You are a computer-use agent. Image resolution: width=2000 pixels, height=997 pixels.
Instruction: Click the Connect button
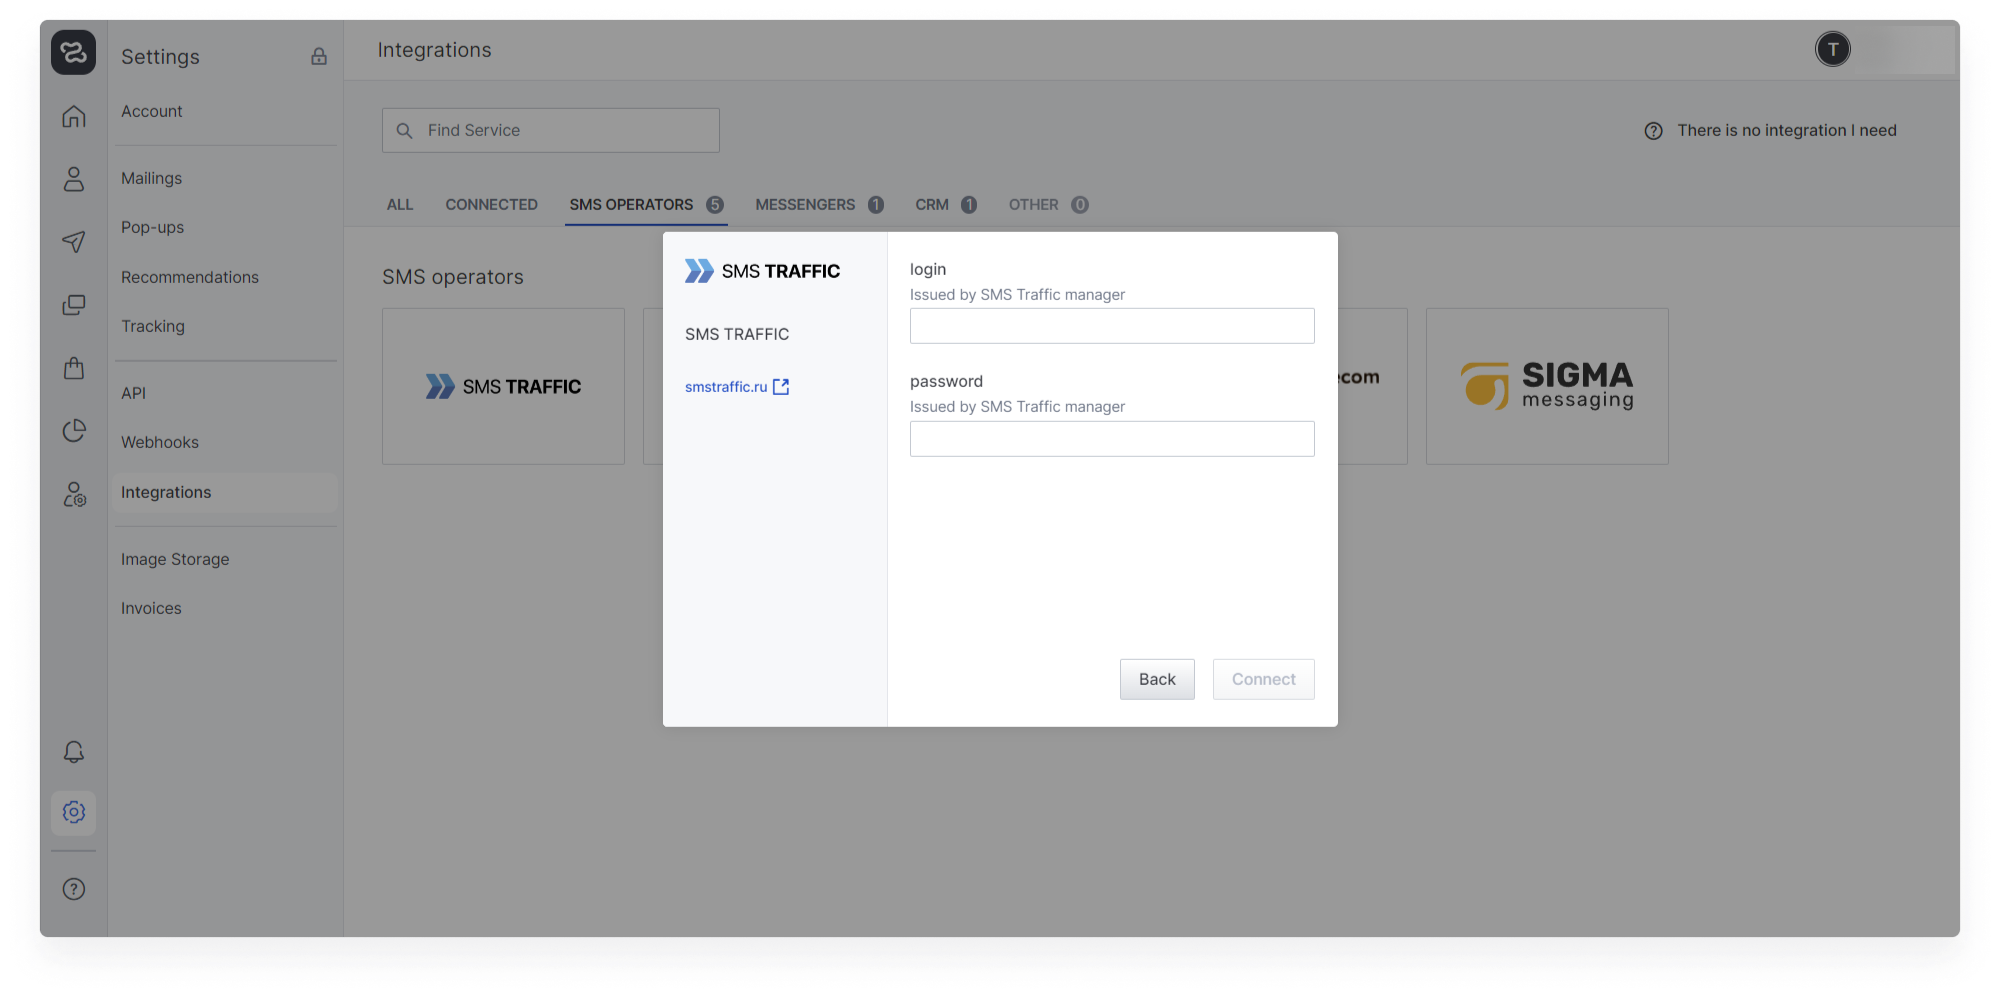click(1264, 679)
